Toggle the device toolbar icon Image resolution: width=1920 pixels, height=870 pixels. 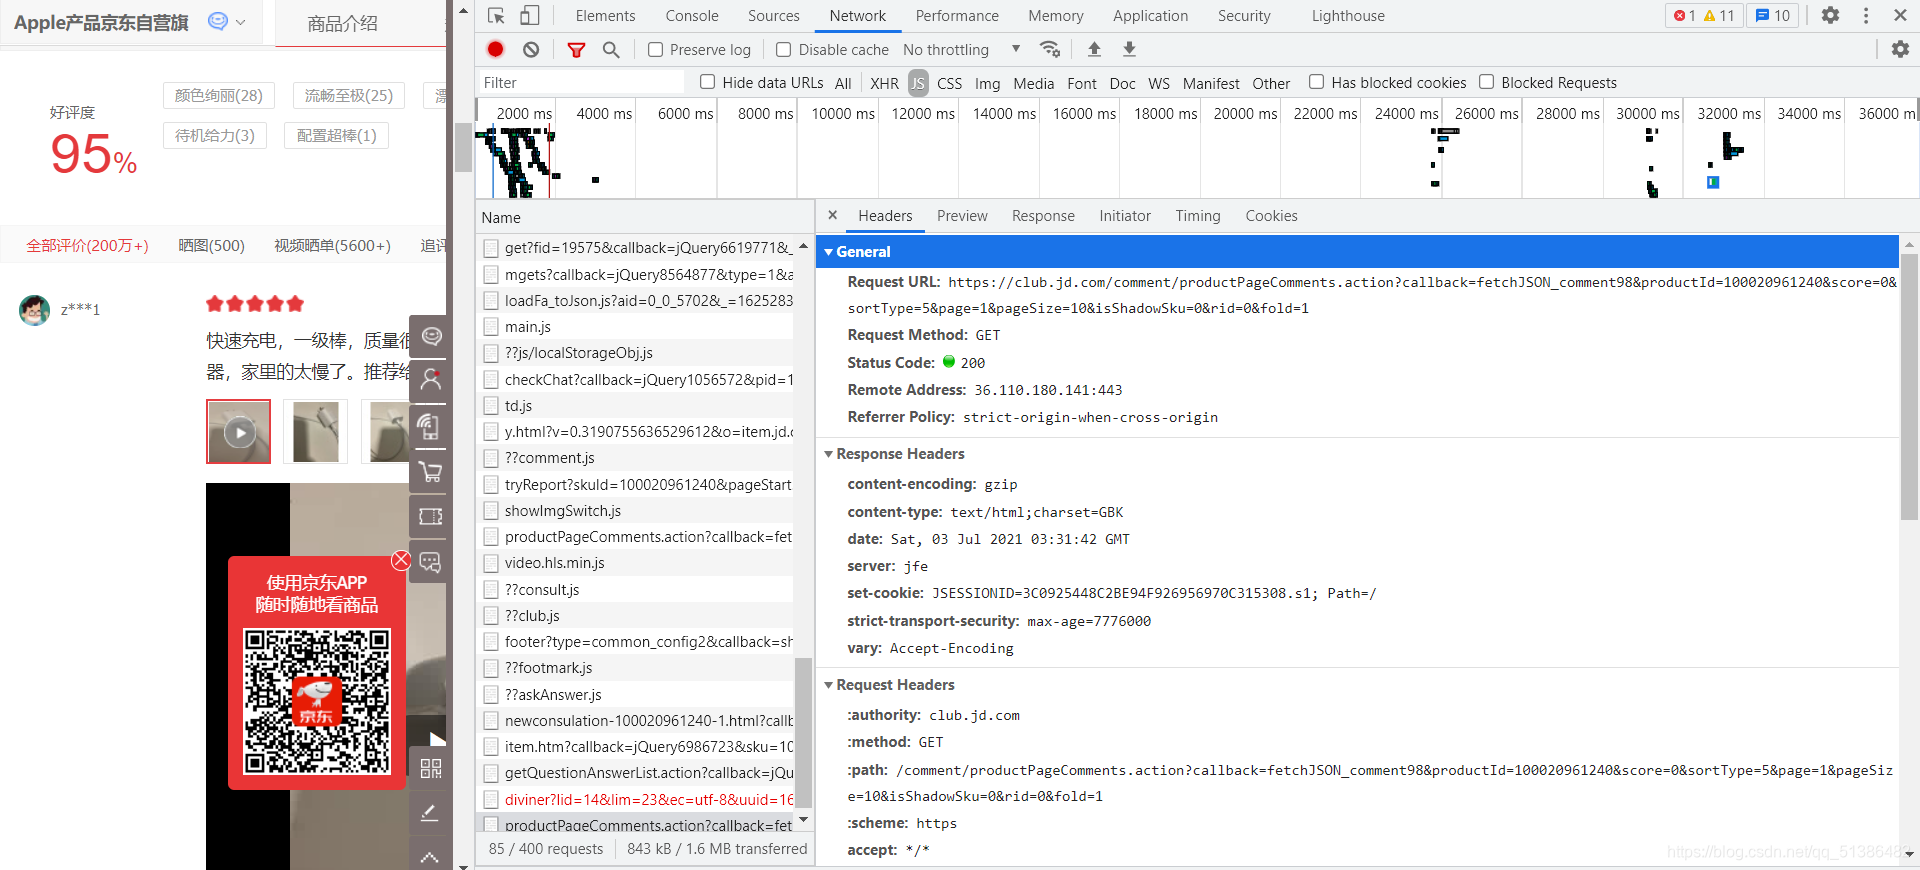pyautogui.click(x=530, y=16)
